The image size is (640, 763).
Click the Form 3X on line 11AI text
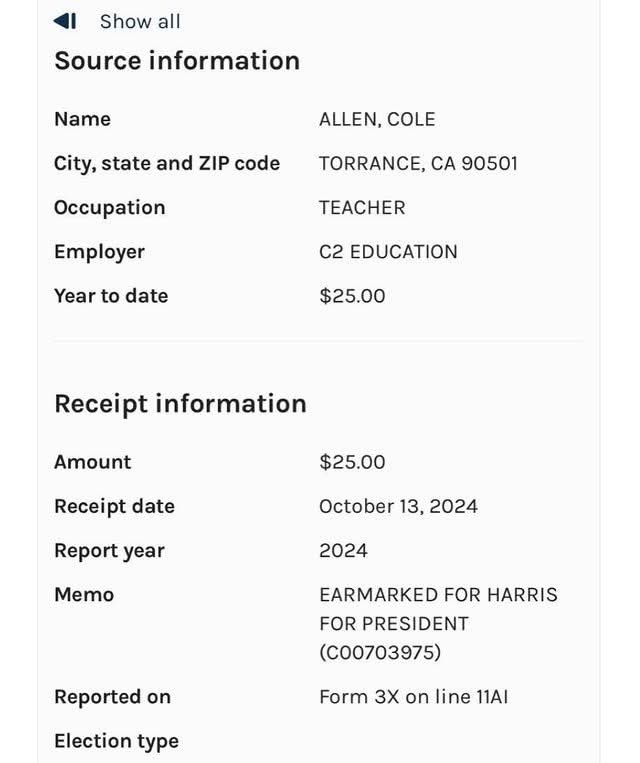click(413, 697)
